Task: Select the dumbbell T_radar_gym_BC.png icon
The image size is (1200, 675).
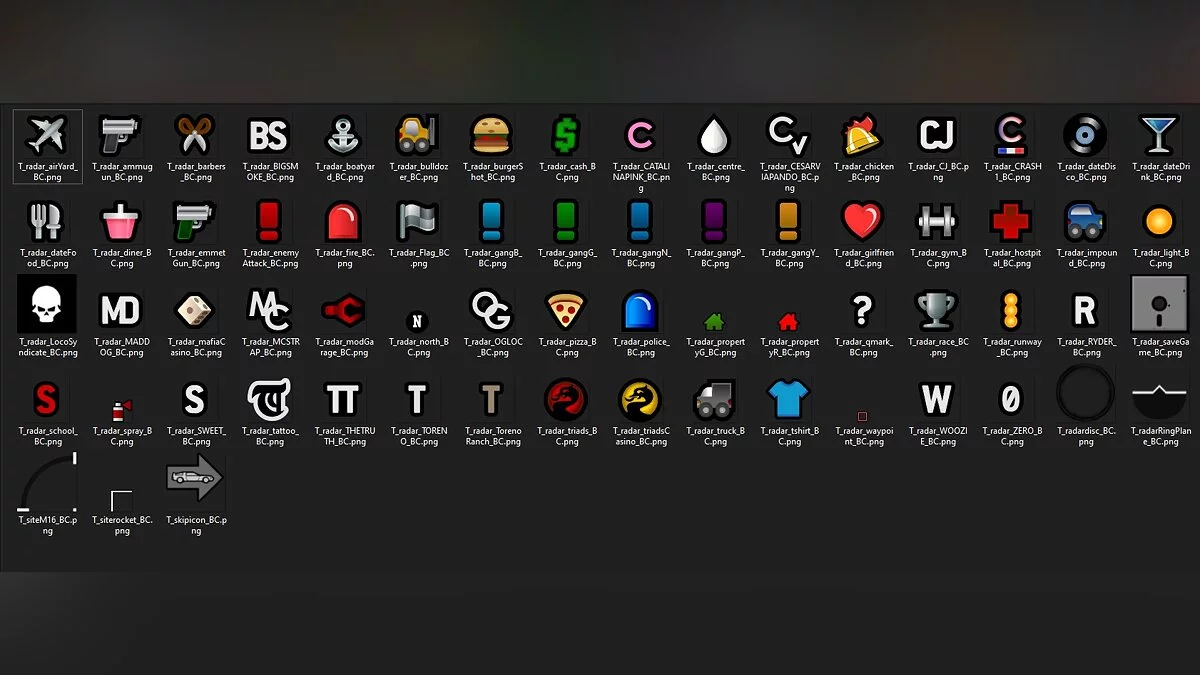Action: (937, 222)
